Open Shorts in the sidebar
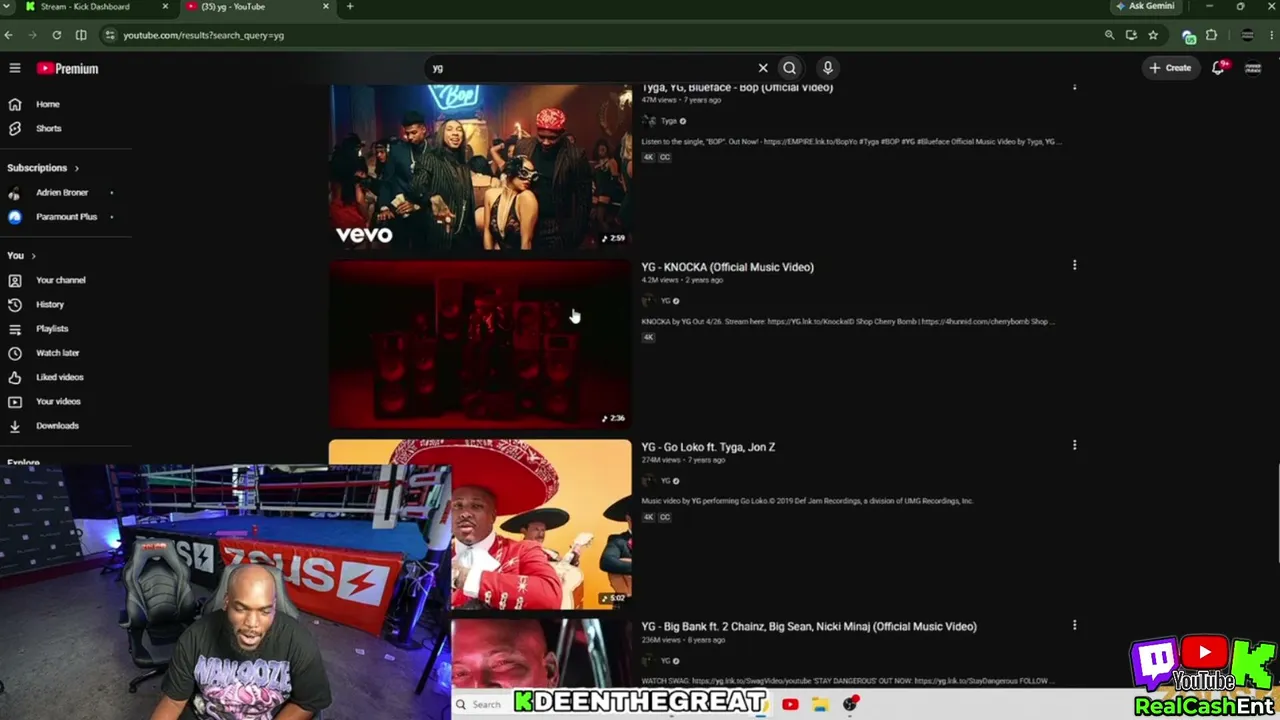This screenshot has height=720, width=1280. pos(48,129)
